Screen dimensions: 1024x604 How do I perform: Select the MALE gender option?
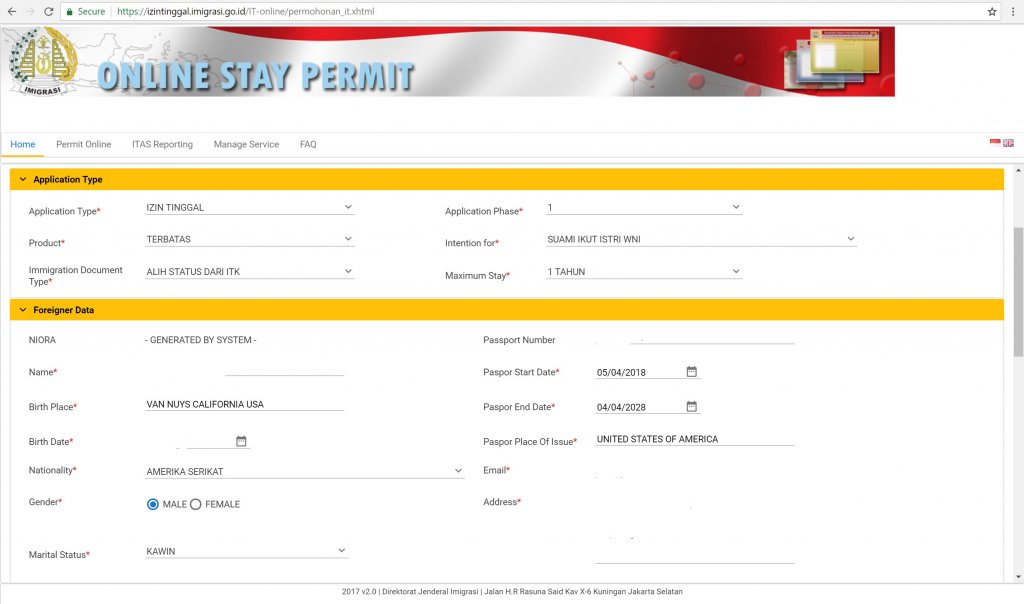tap(153, 504)
